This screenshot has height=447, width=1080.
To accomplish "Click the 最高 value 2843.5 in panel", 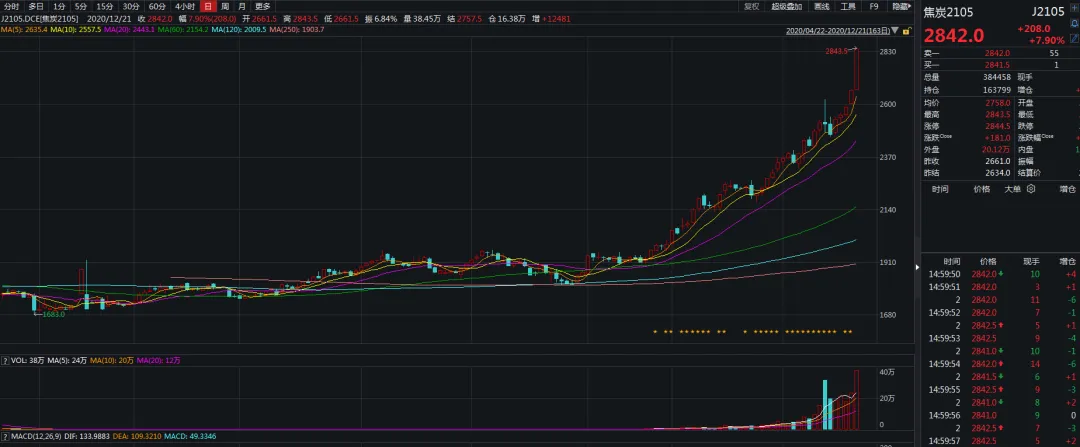I will (x=997, y=114).
